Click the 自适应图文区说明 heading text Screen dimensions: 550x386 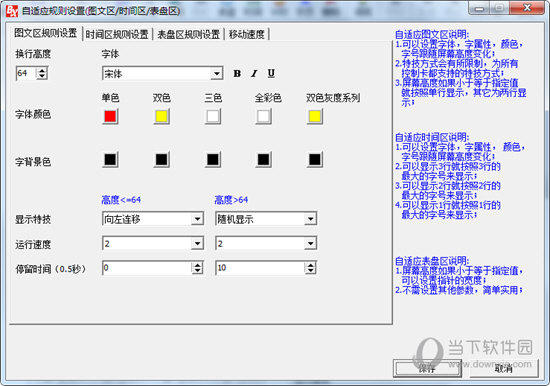[432, 35]
